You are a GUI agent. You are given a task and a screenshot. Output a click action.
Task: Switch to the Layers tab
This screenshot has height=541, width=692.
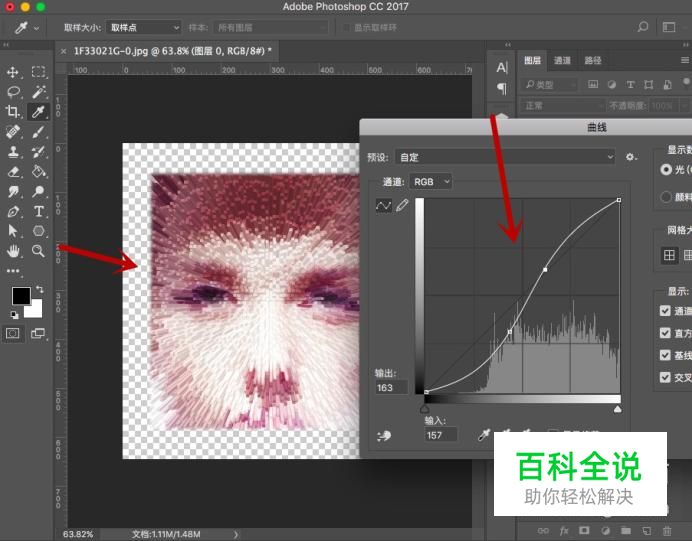[x=532, y=60]
